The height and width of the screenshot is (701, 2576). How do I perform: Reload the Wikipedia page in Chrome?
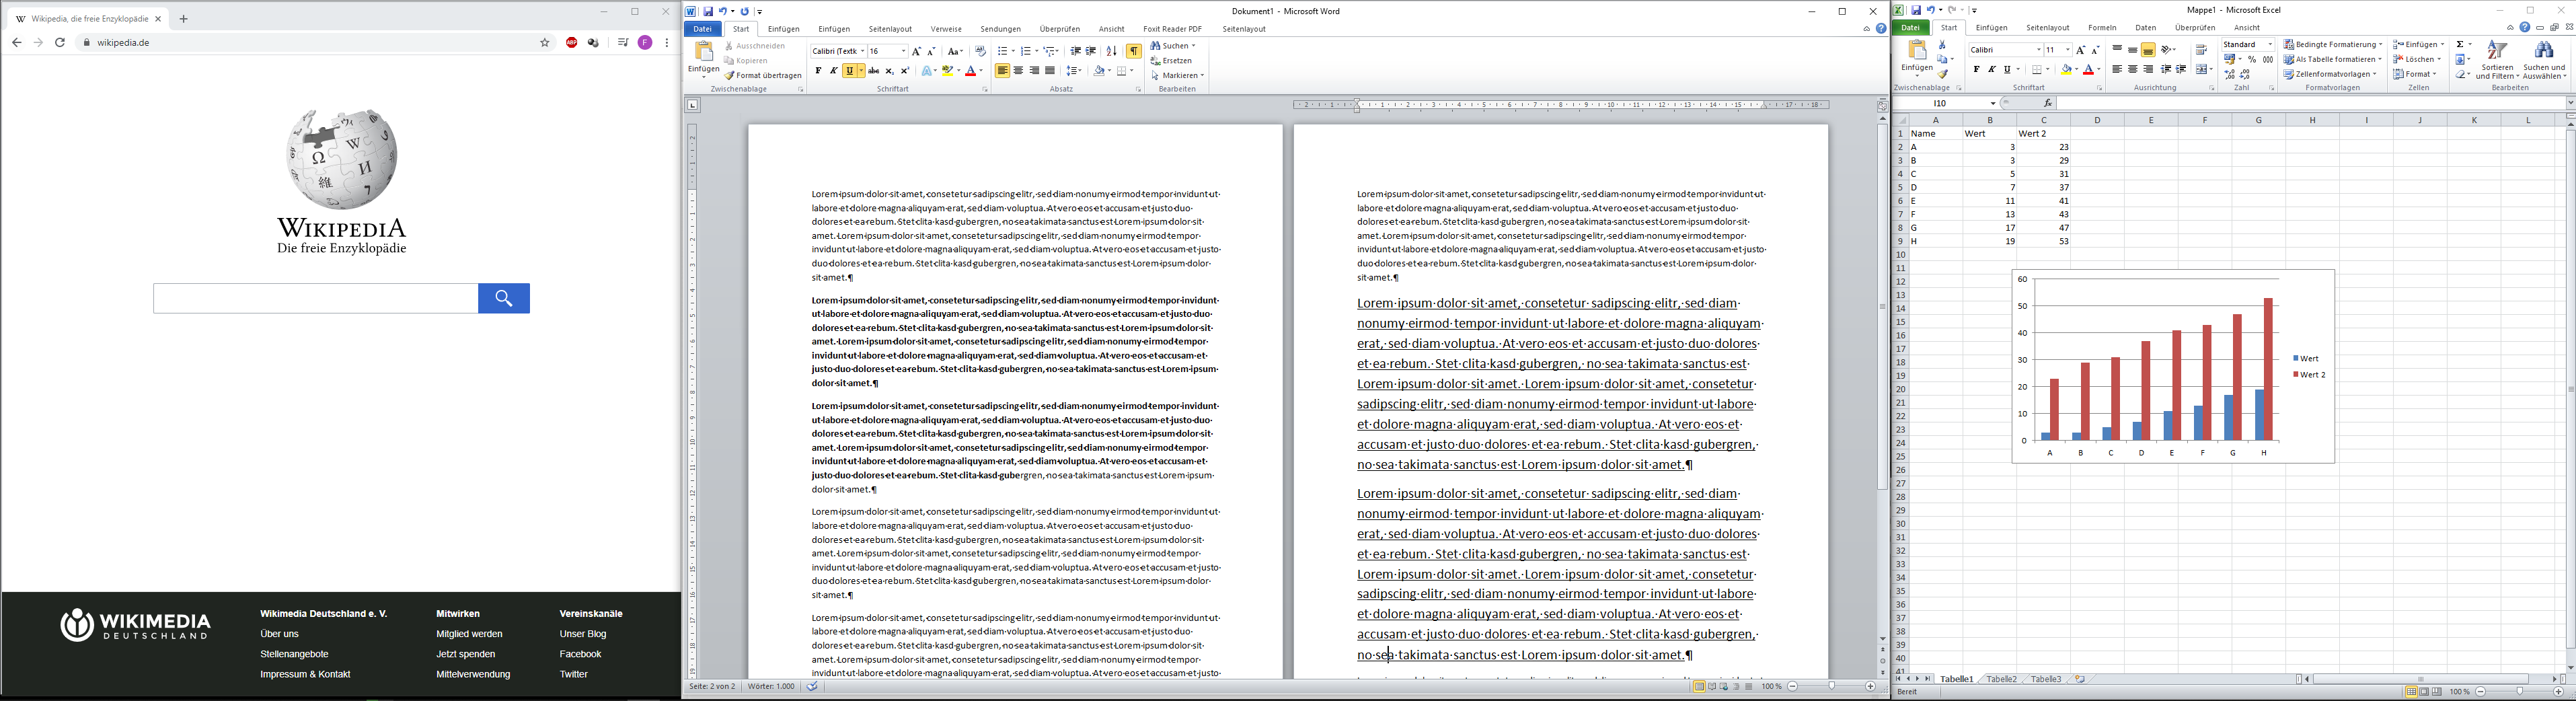pyautogui.click(x=60, y=43)
